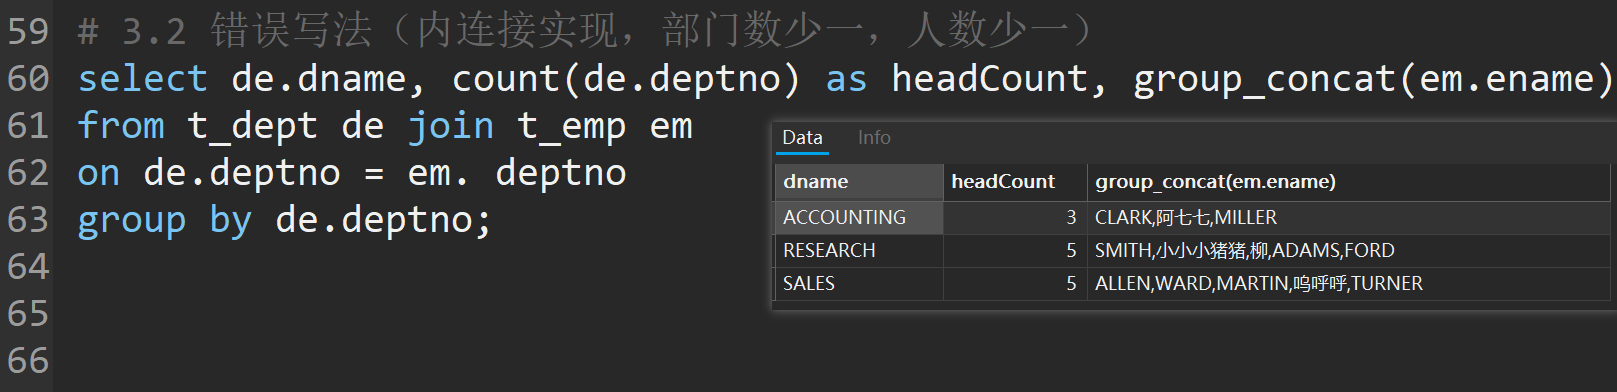The height and width of the screenshot is (392, 1617).
Task: Click line number 66 in gutter
Action: click(28, 361)
